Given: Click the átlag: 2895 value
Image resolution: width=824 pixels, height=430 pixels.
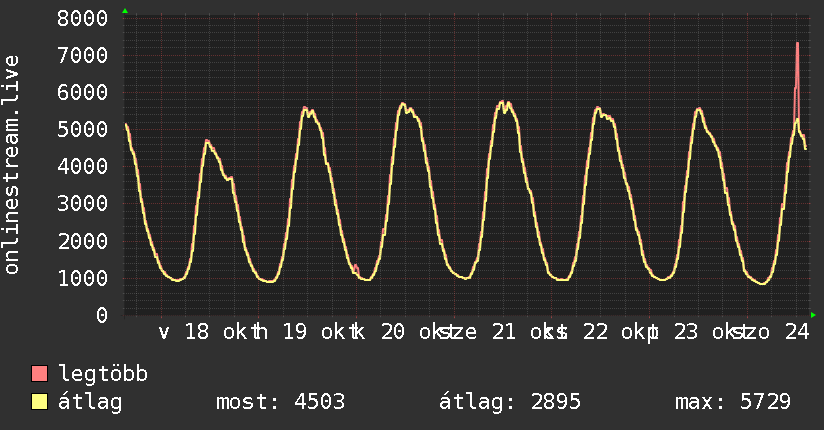Looking at the screenshot, I should tap(510, 402).
